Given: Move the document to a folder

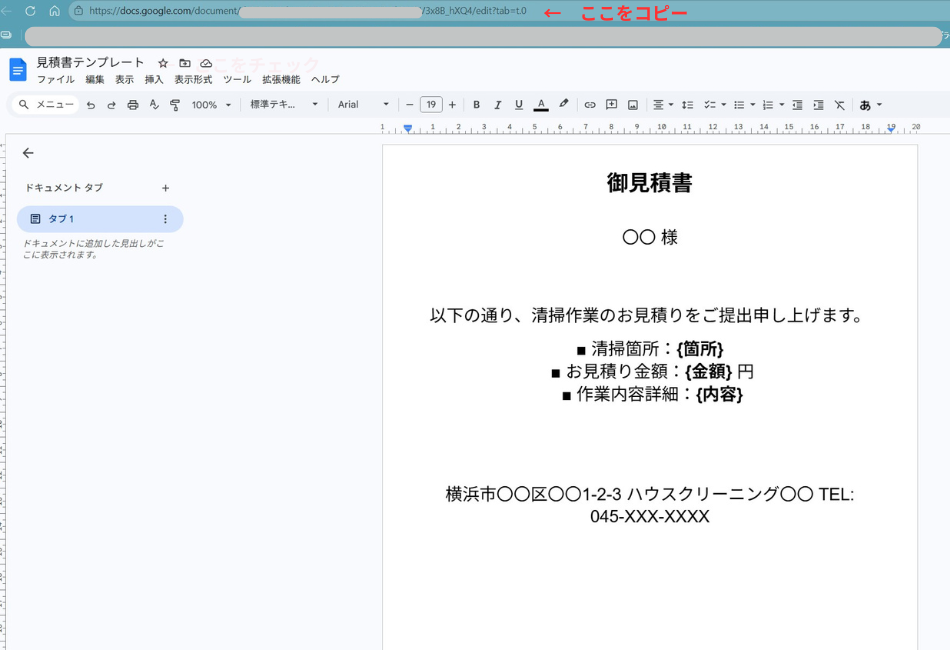Looking at the screenshot, I should (182, 62).
